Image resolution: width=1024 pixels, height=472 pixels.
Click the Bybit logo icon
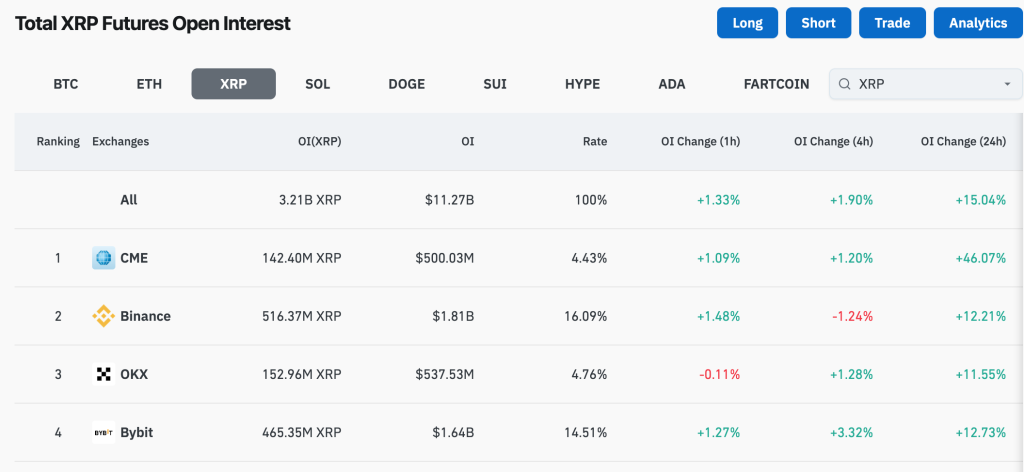(x=103, y=432)
